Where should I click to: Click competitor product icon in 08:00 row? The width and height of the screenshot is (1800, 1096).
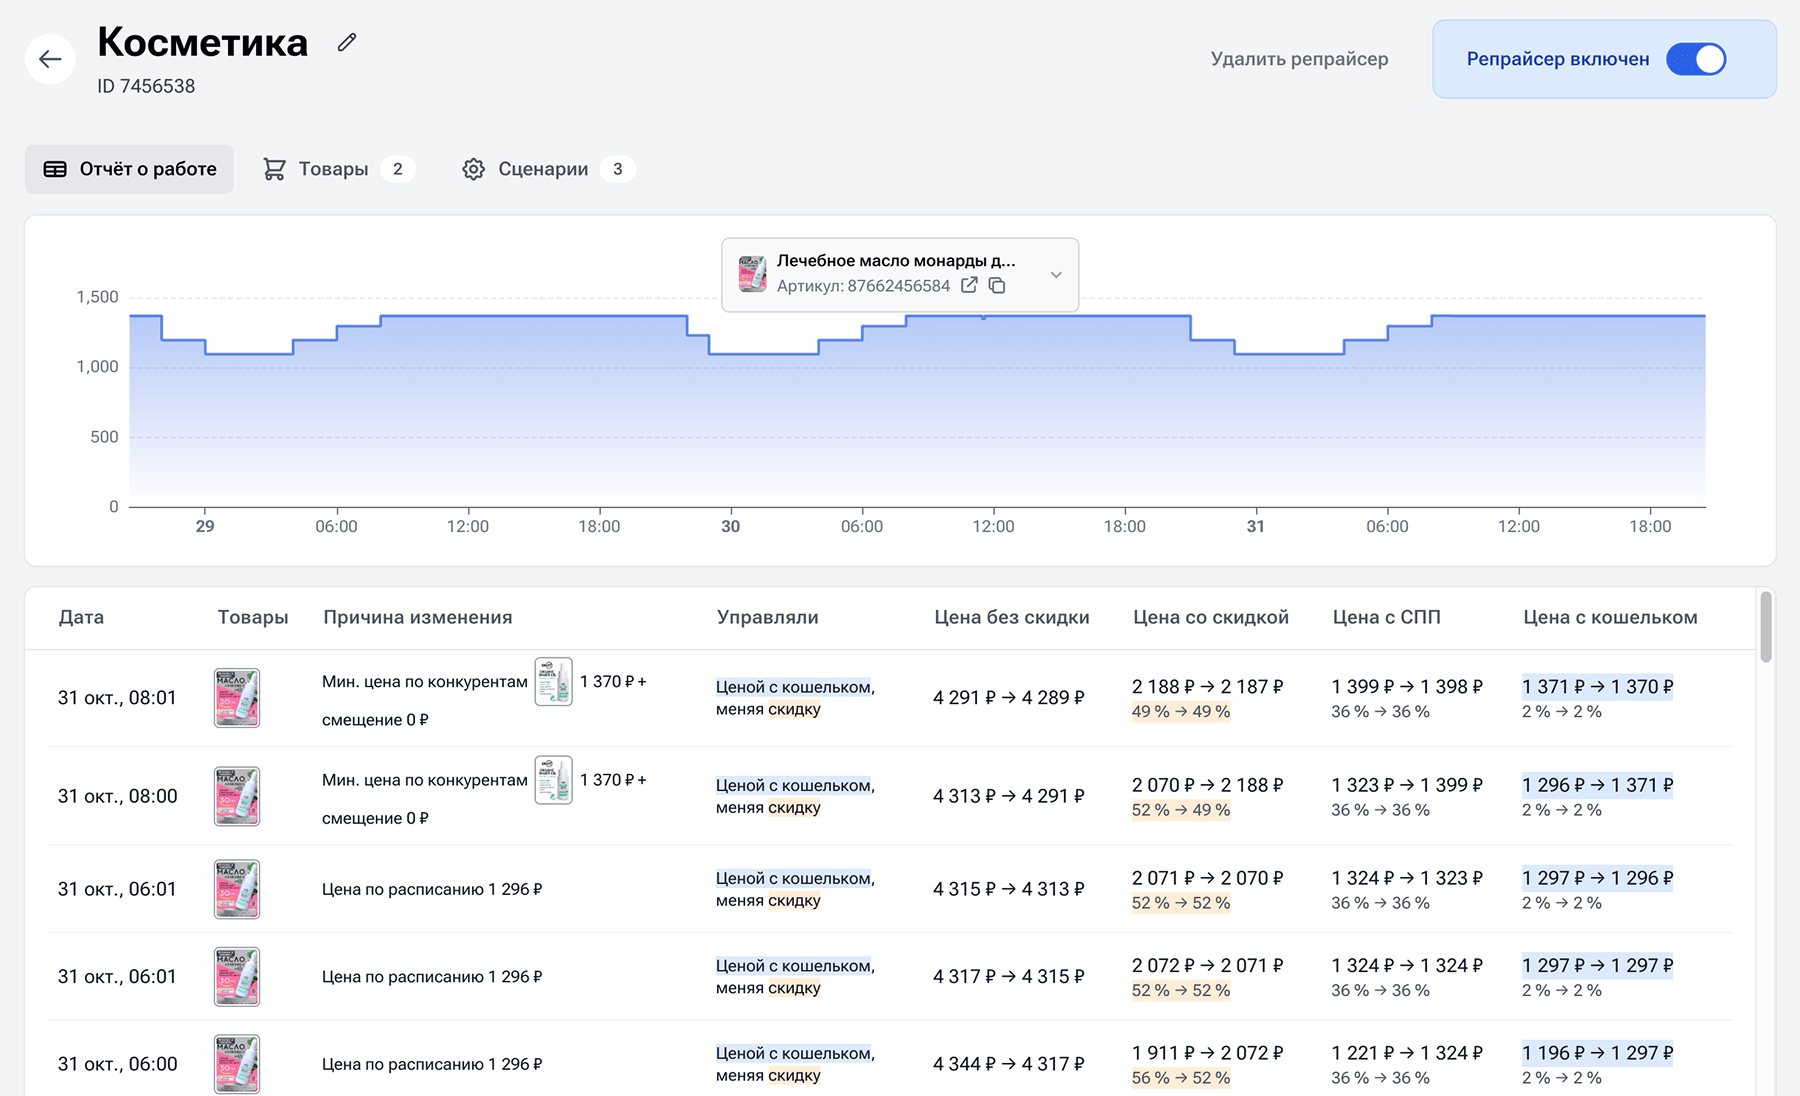pos(553,780)
